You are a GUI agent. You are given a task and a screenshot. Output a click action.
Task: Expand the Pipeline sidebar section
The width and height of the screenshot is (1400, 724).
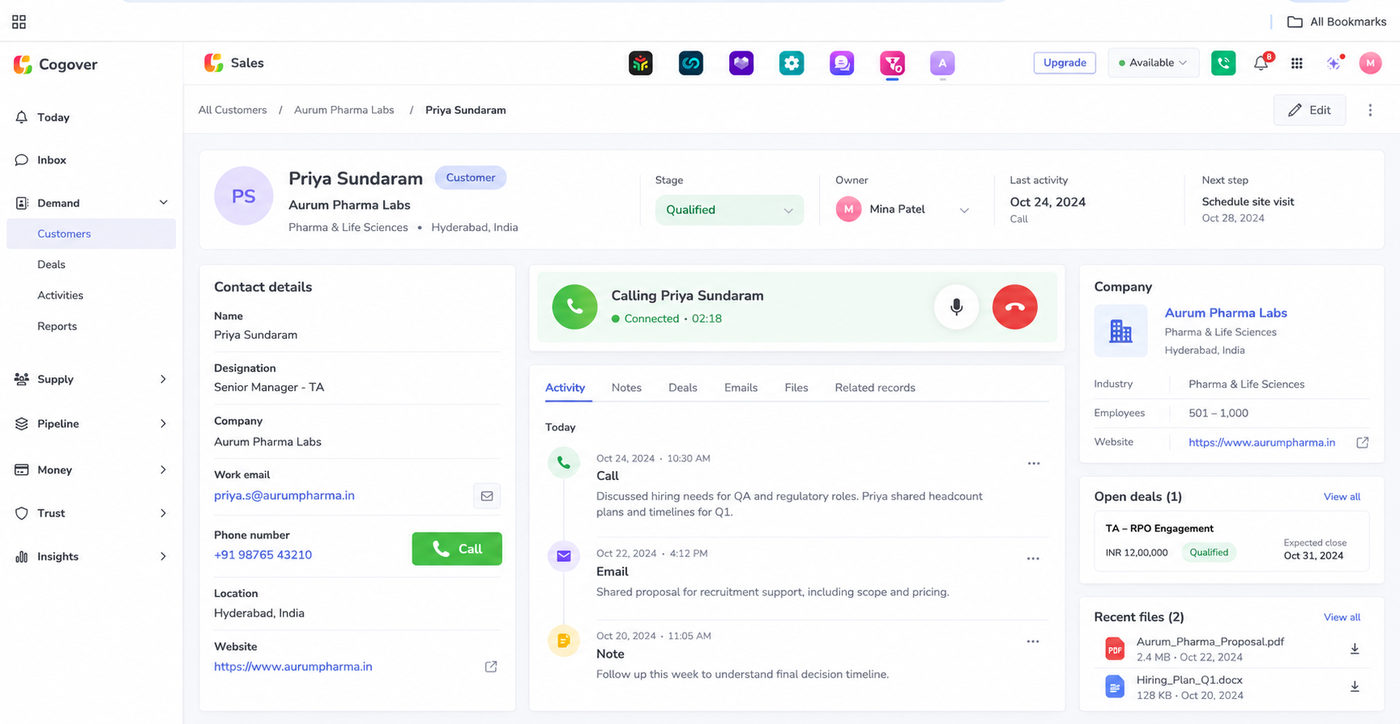pyautogui.click(x=164, y=424)
